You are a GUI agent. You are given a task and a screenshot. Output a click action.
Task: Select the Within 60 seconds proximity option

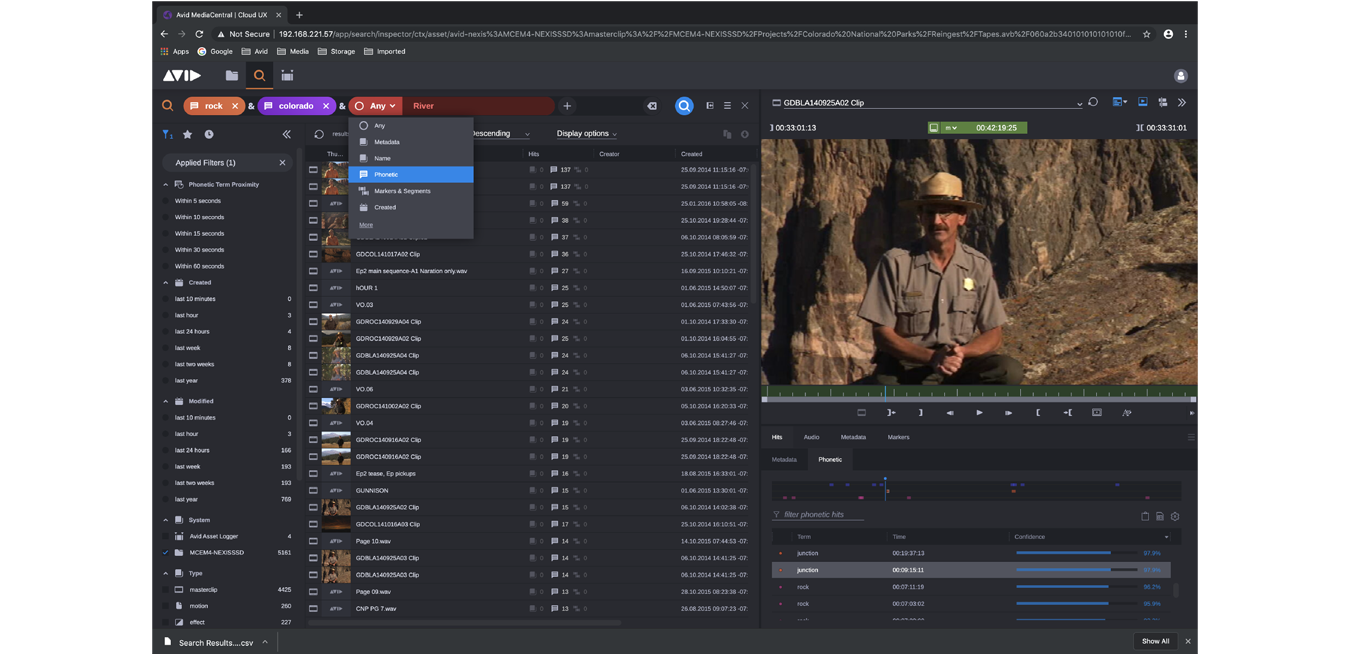pos(199,266)
